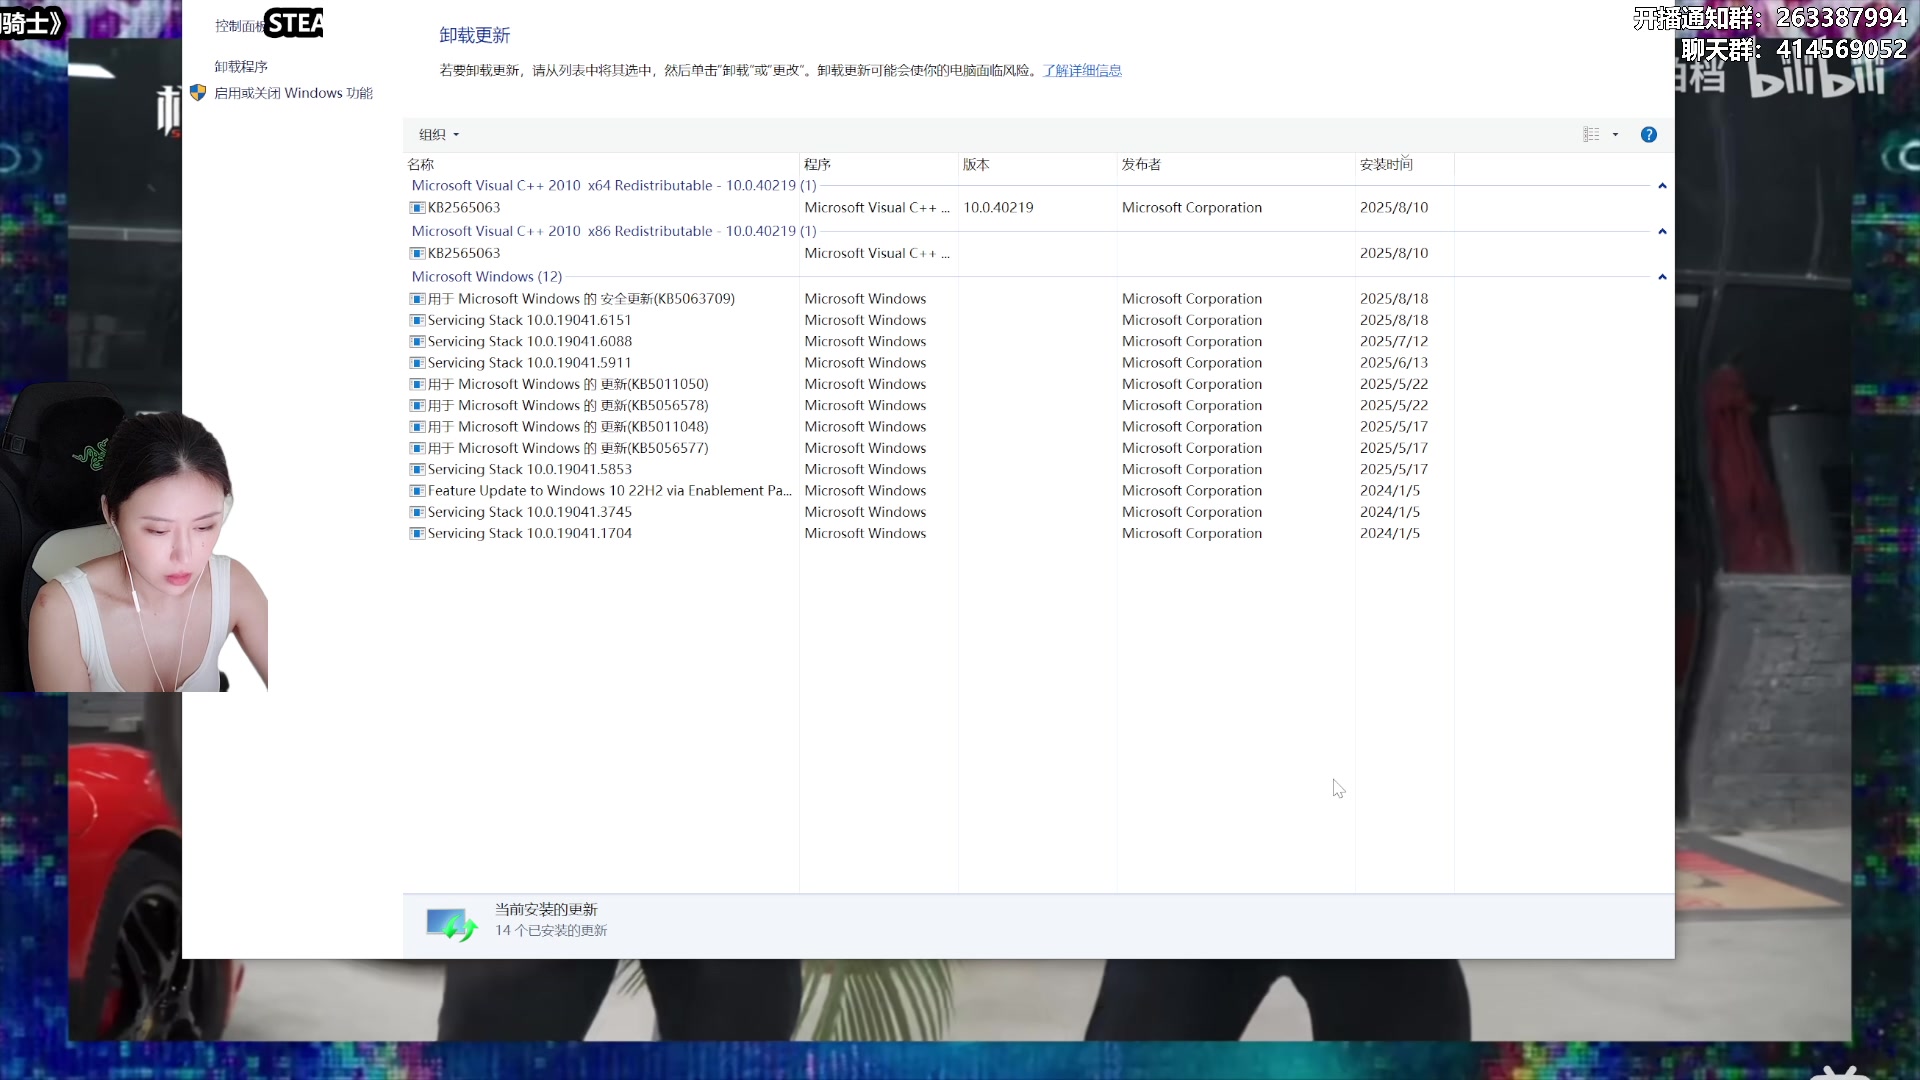
Task: Select update 更新(KB5011050) entry
Action: [568, 385]
